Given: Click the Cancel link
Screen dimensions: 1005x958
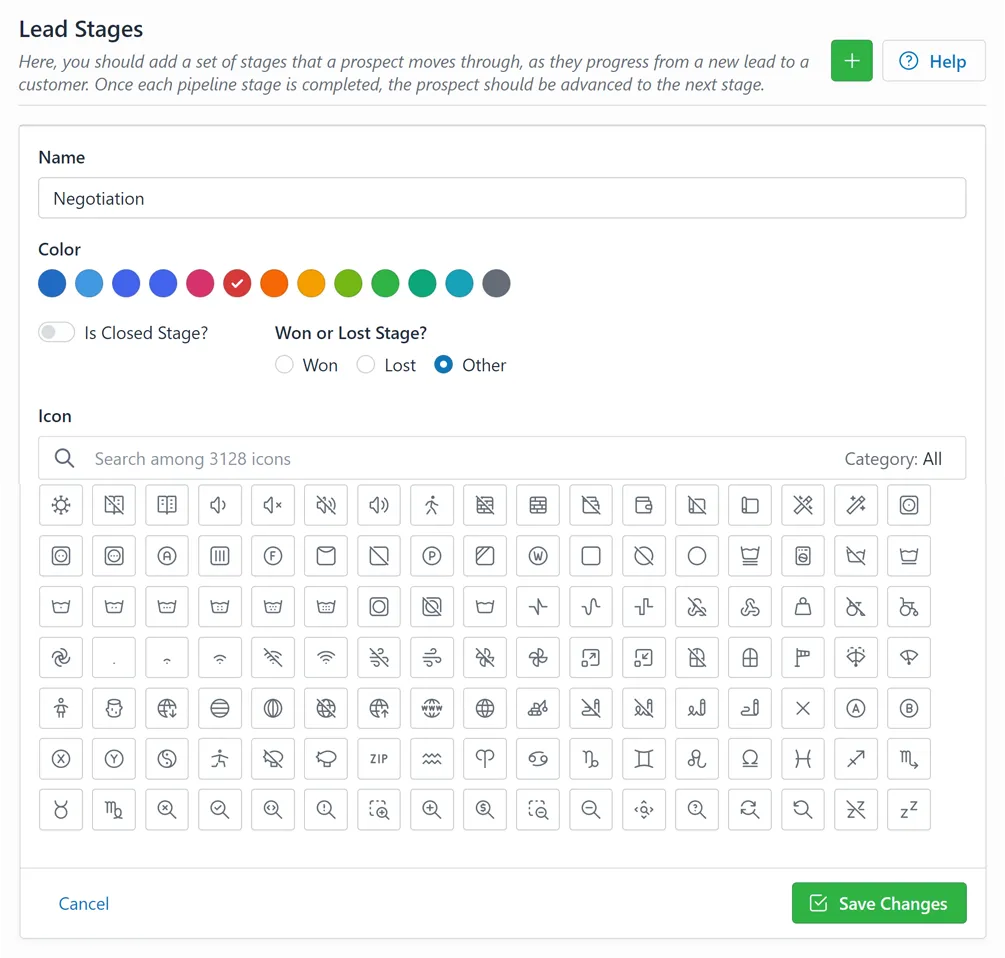Looking at the screenshot, I should pos(84,904).
